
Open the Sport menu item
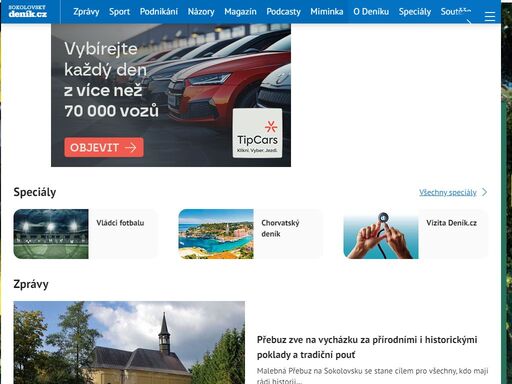click(119, 12)
